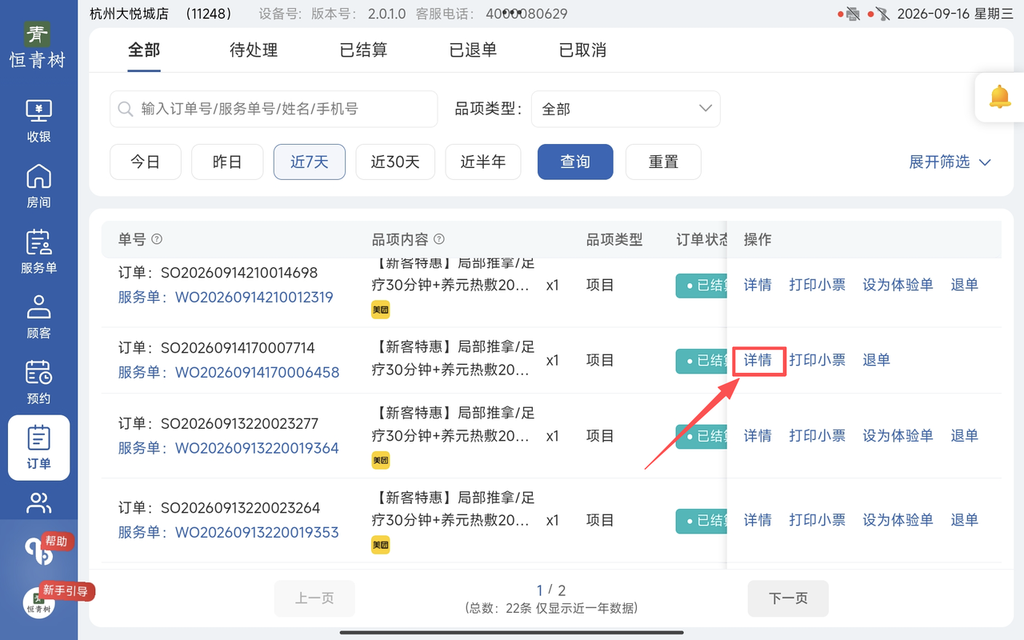
Task: Select 订单 orders sidebar icon
Action: 39,447
